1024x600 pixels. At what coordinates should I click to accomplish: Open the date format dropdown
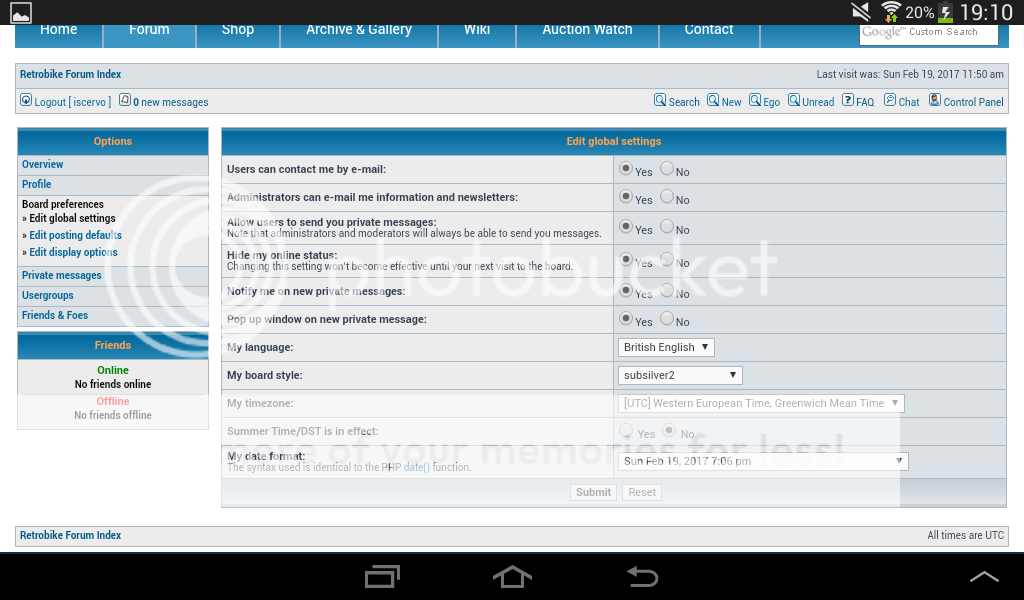click(763, 461)
